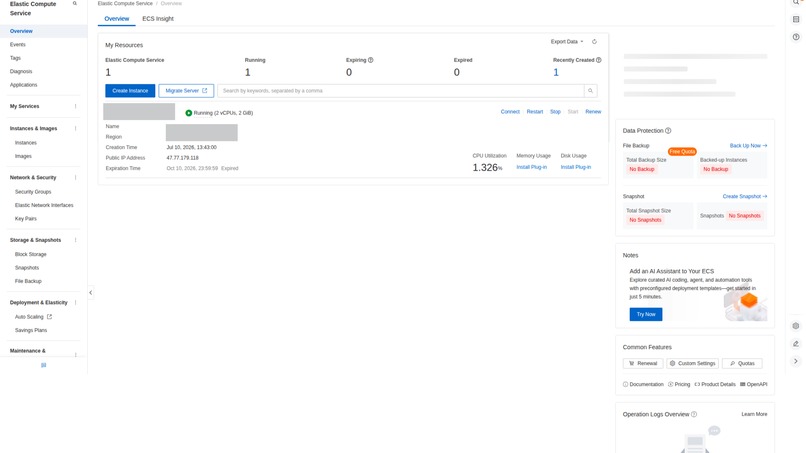
Task: Open help tooltip icon next to Recently Created
Action: coord(598,60)
